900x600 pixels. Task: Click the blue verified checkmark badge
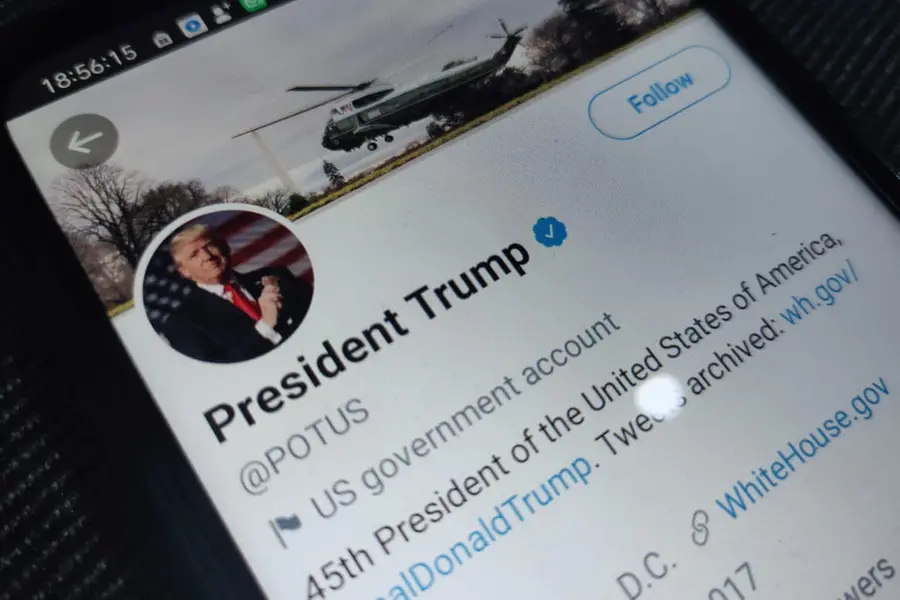[x=549, y=231]
